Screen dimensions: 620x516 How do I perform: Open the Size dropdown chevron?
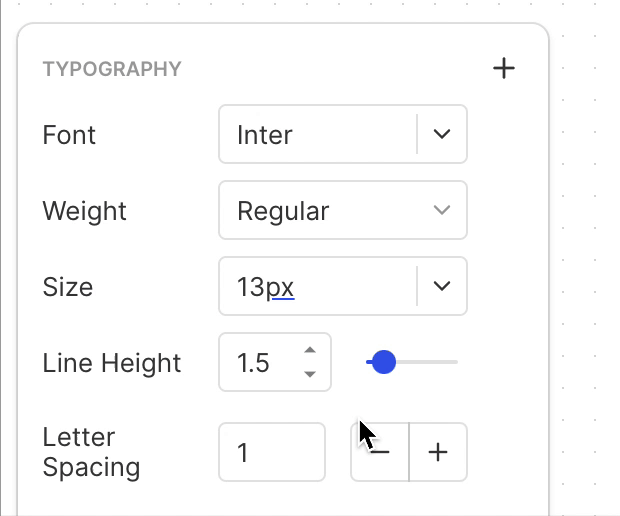(442, 286)
